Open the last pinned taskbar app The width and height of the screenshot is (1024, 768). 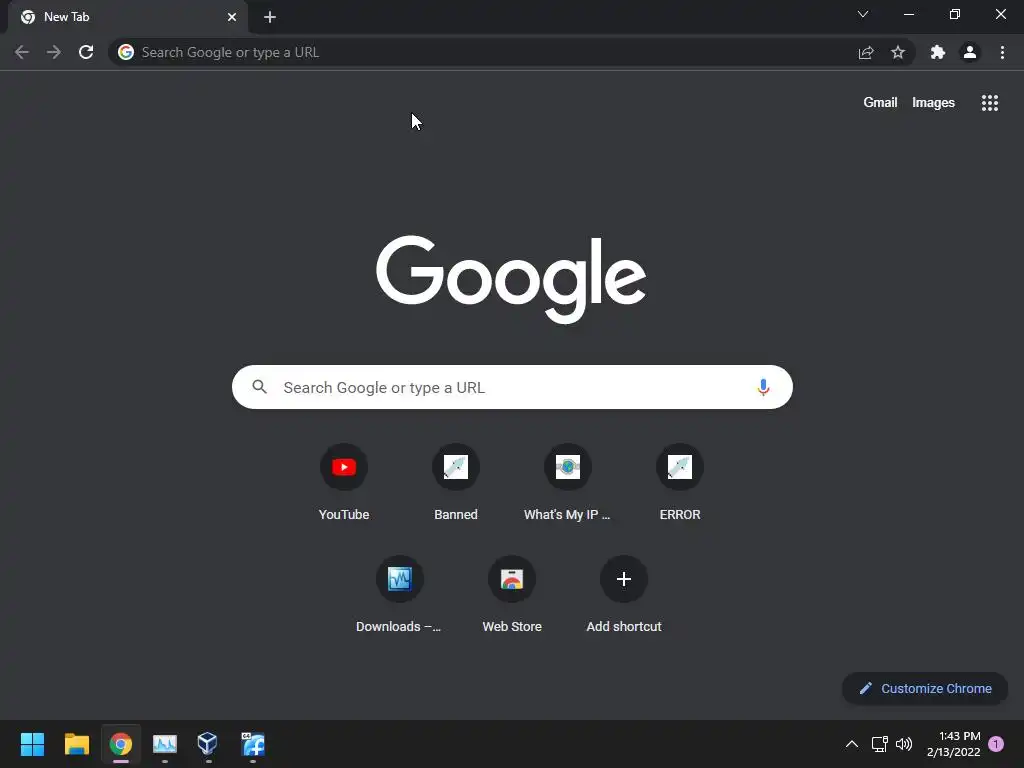[253, 744]
